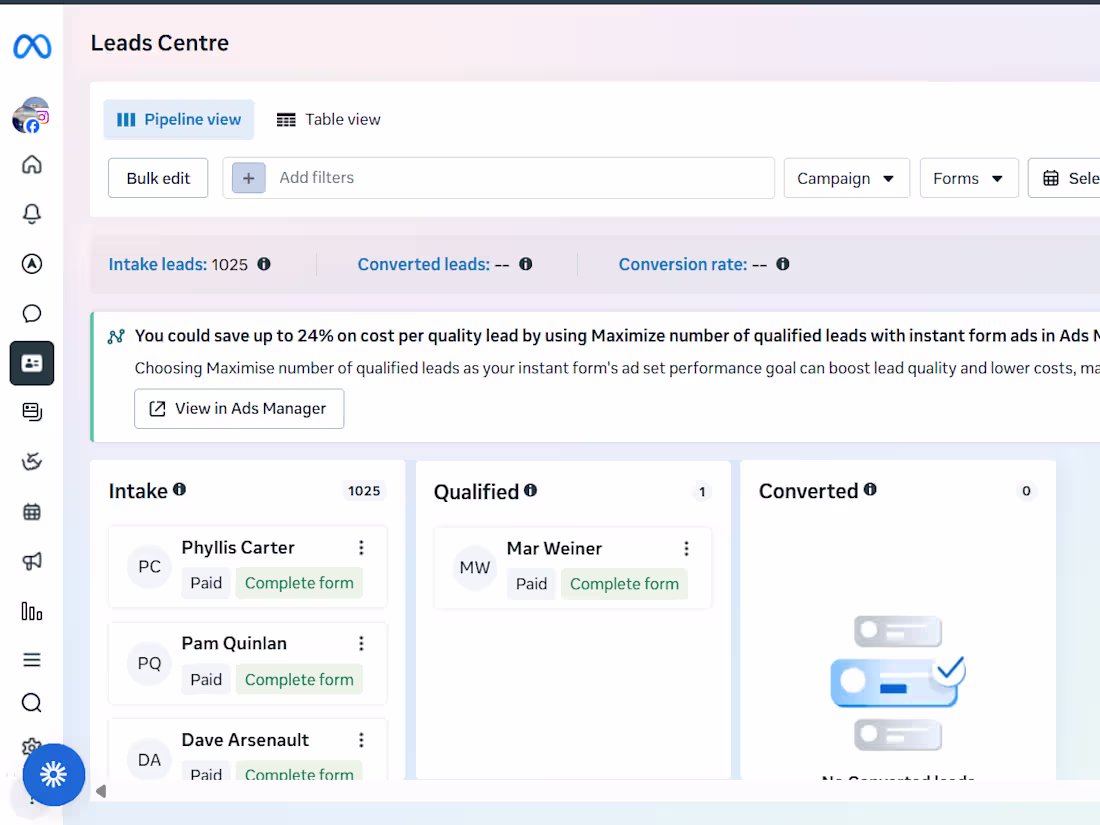The height and width of the screenshot is (825, 1100).
Task: Click the Qualified count badge 1
Action: 702,492
